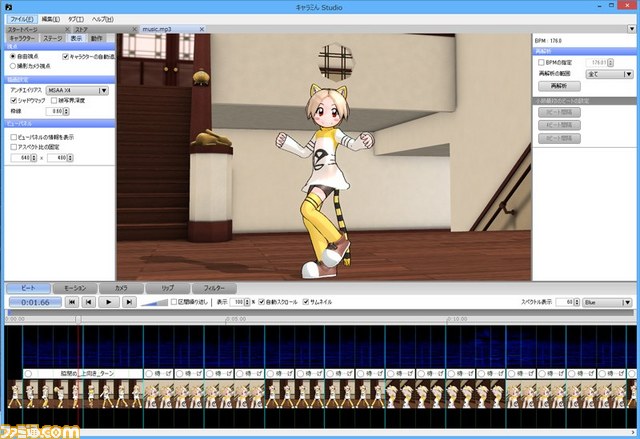Click the 再解析 button
This screenshot has height=439, width=640.
pyautogui.click(x=559, y=86)
